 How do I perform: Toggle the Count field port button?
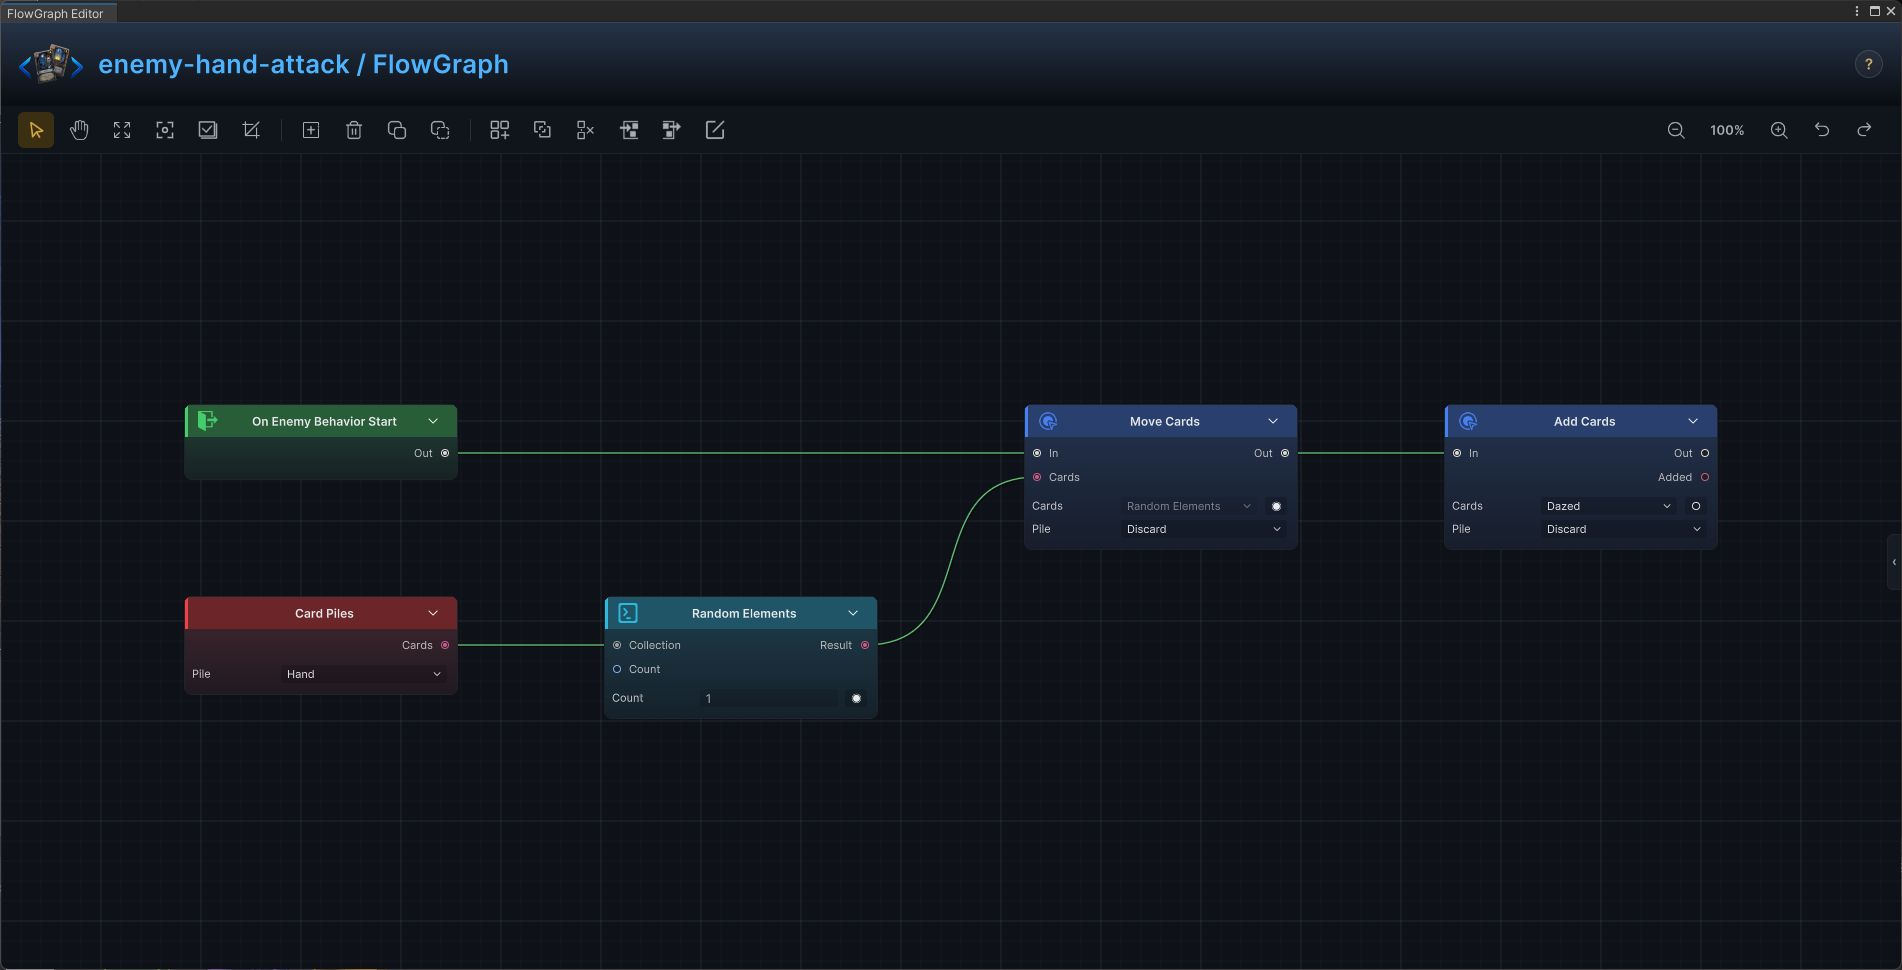[x=856, y=698]
